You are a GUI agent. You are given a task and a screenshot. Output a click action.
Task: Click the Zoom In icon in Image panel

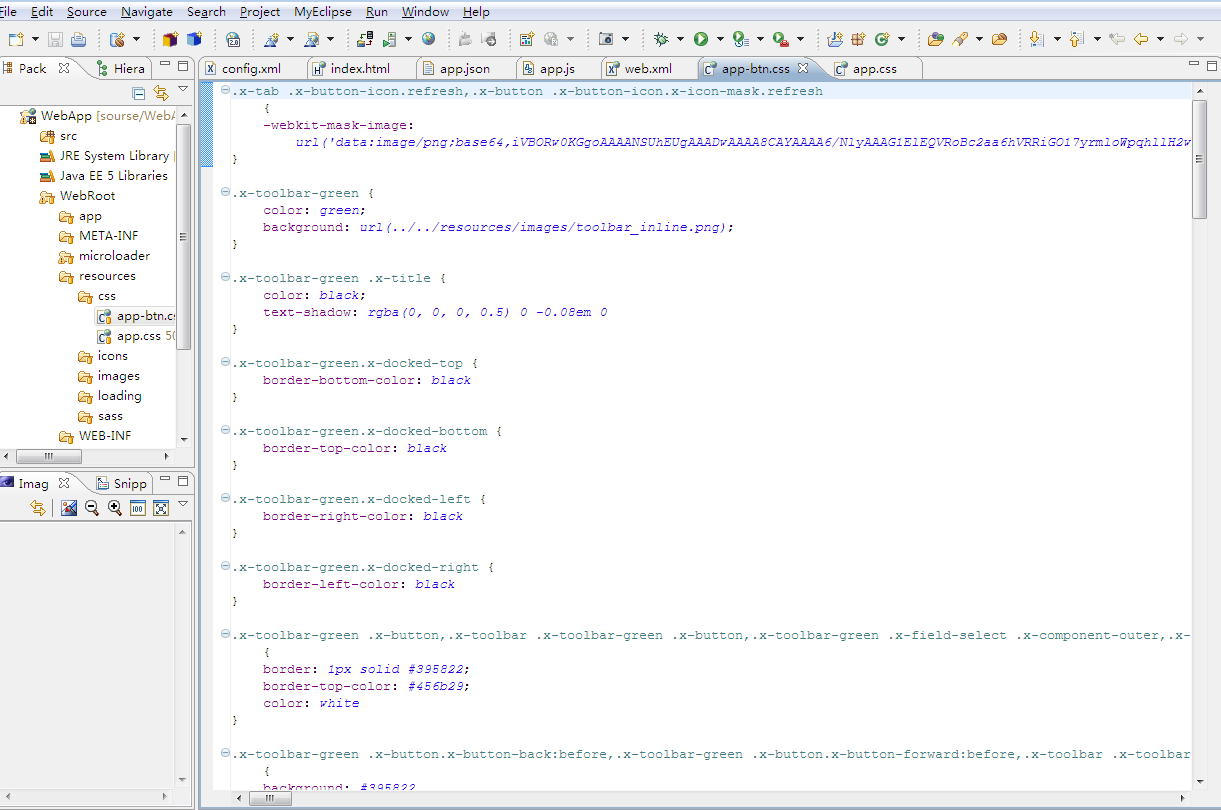(115, 508)
